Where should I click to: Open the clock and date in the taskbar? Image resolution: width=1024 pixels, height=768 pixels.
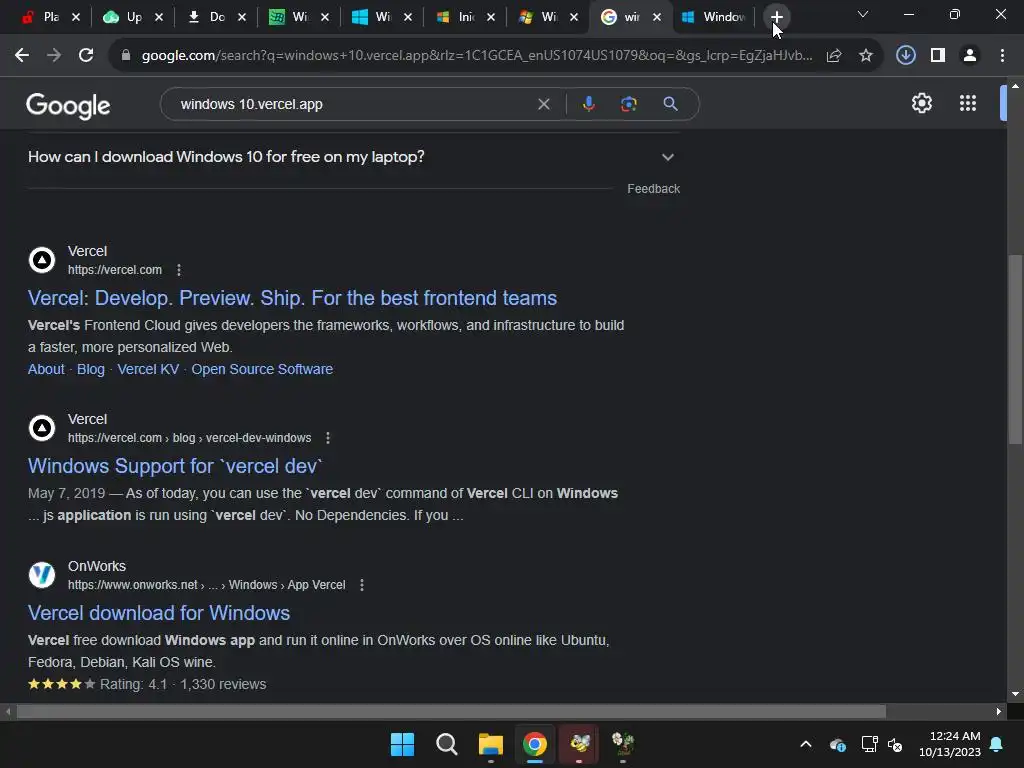tap(950, 744)
